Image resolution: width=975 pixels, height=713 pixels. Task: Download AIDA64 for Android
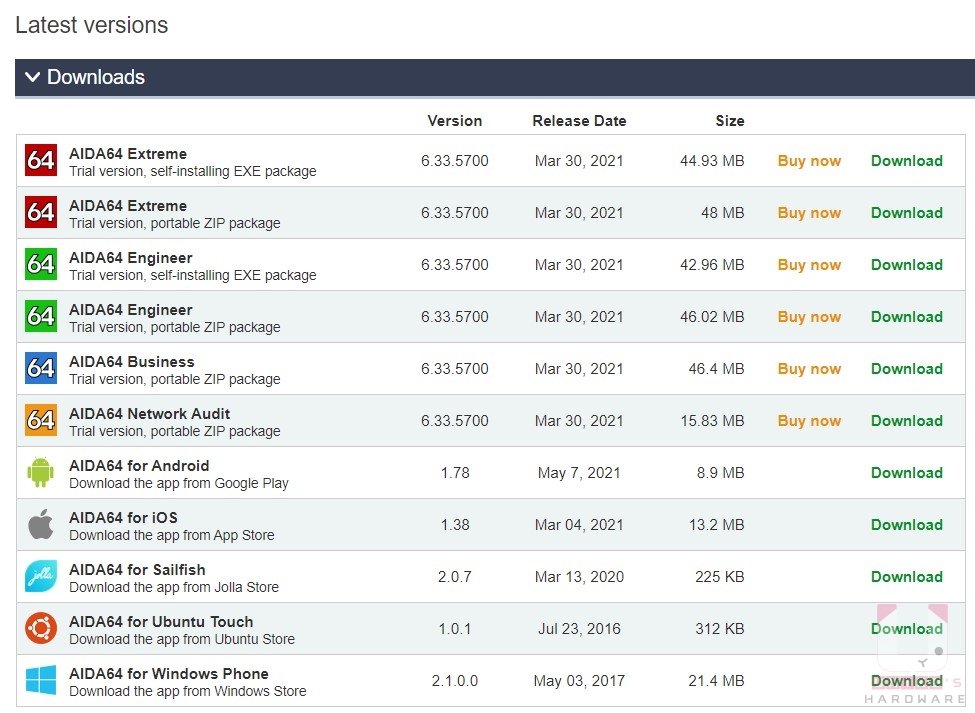pyautogui.click(x=907, y=473)
